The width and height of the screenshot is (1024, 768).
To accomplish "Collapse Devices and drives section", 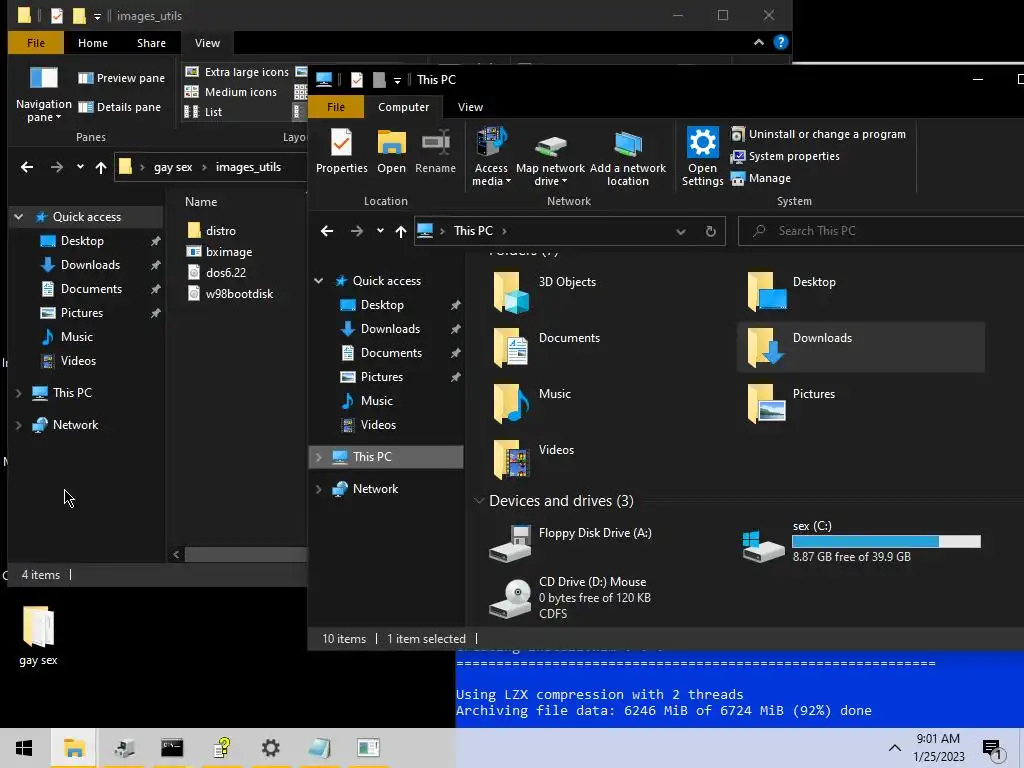I will click(x=479, y=501).
